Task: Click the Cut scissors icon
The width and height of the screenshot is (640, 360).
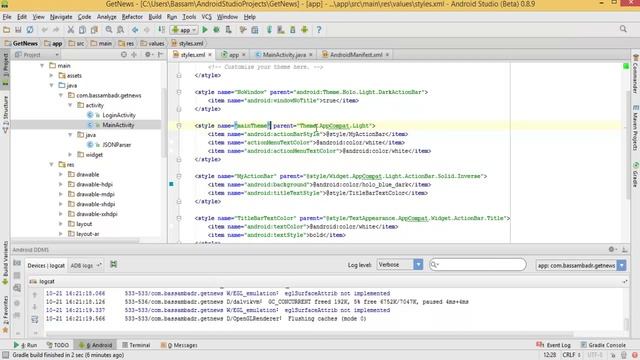Action: [71, 30]
